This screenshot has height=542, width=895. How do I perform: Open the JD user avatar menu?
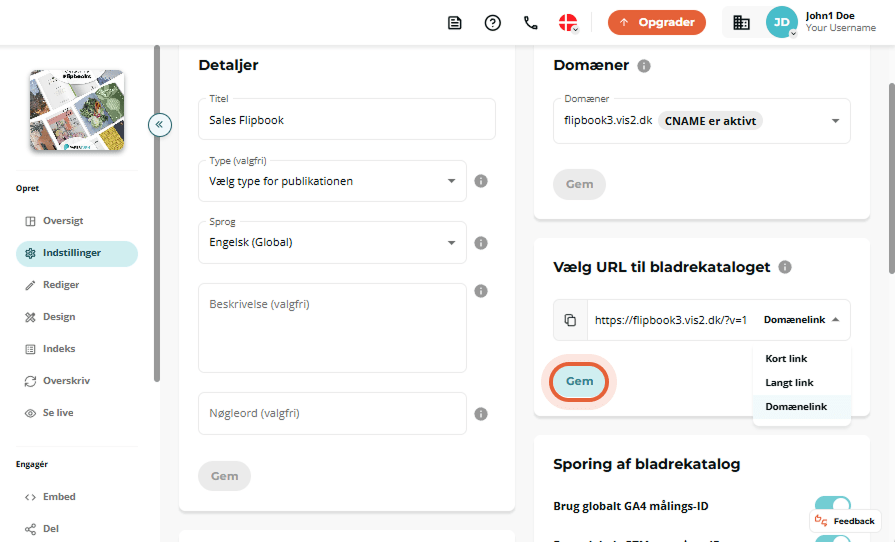[781, 22]
